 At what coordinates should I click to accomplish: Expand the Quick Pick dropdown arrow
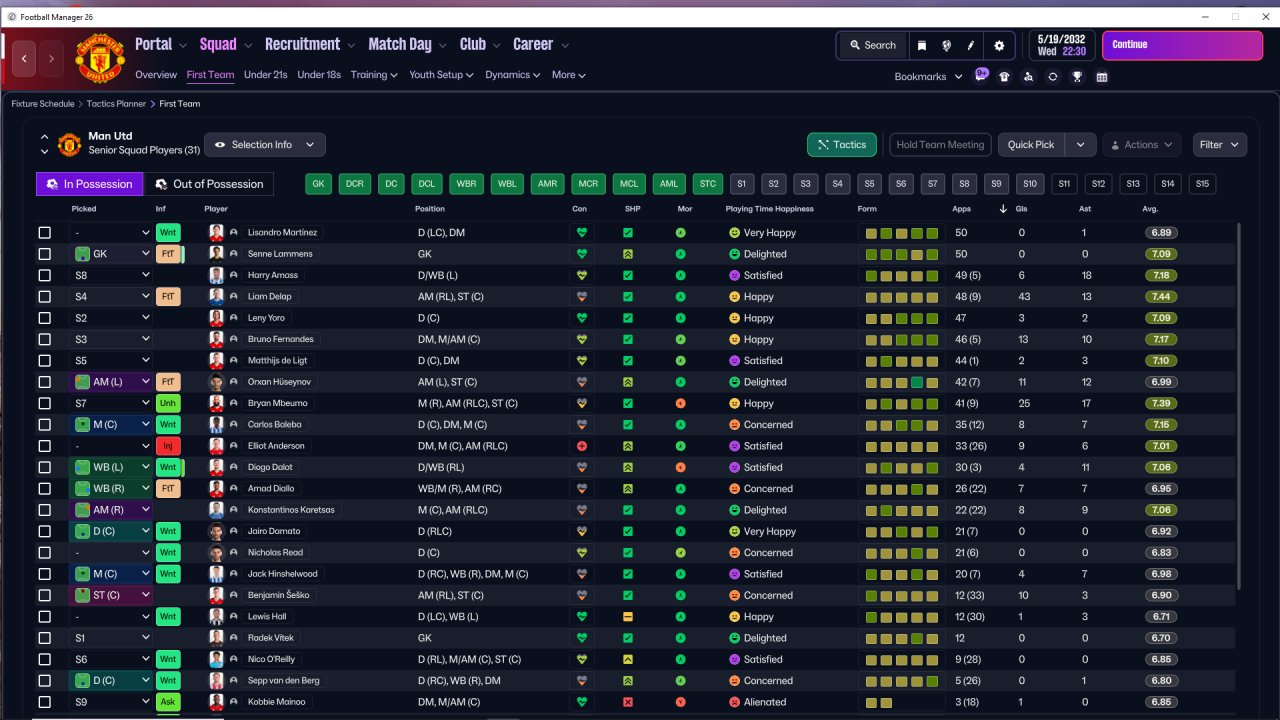pos(1081,145)
